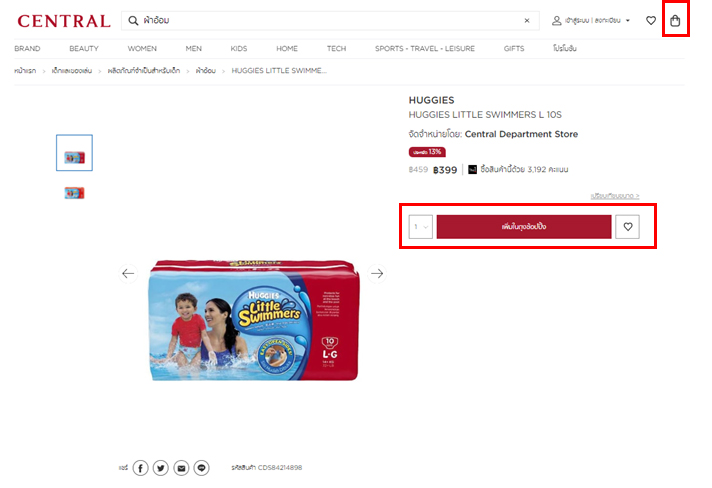This screenshot has height=488, width=712.
Task: Click the search magnifier icon
Action: [133, 20]
